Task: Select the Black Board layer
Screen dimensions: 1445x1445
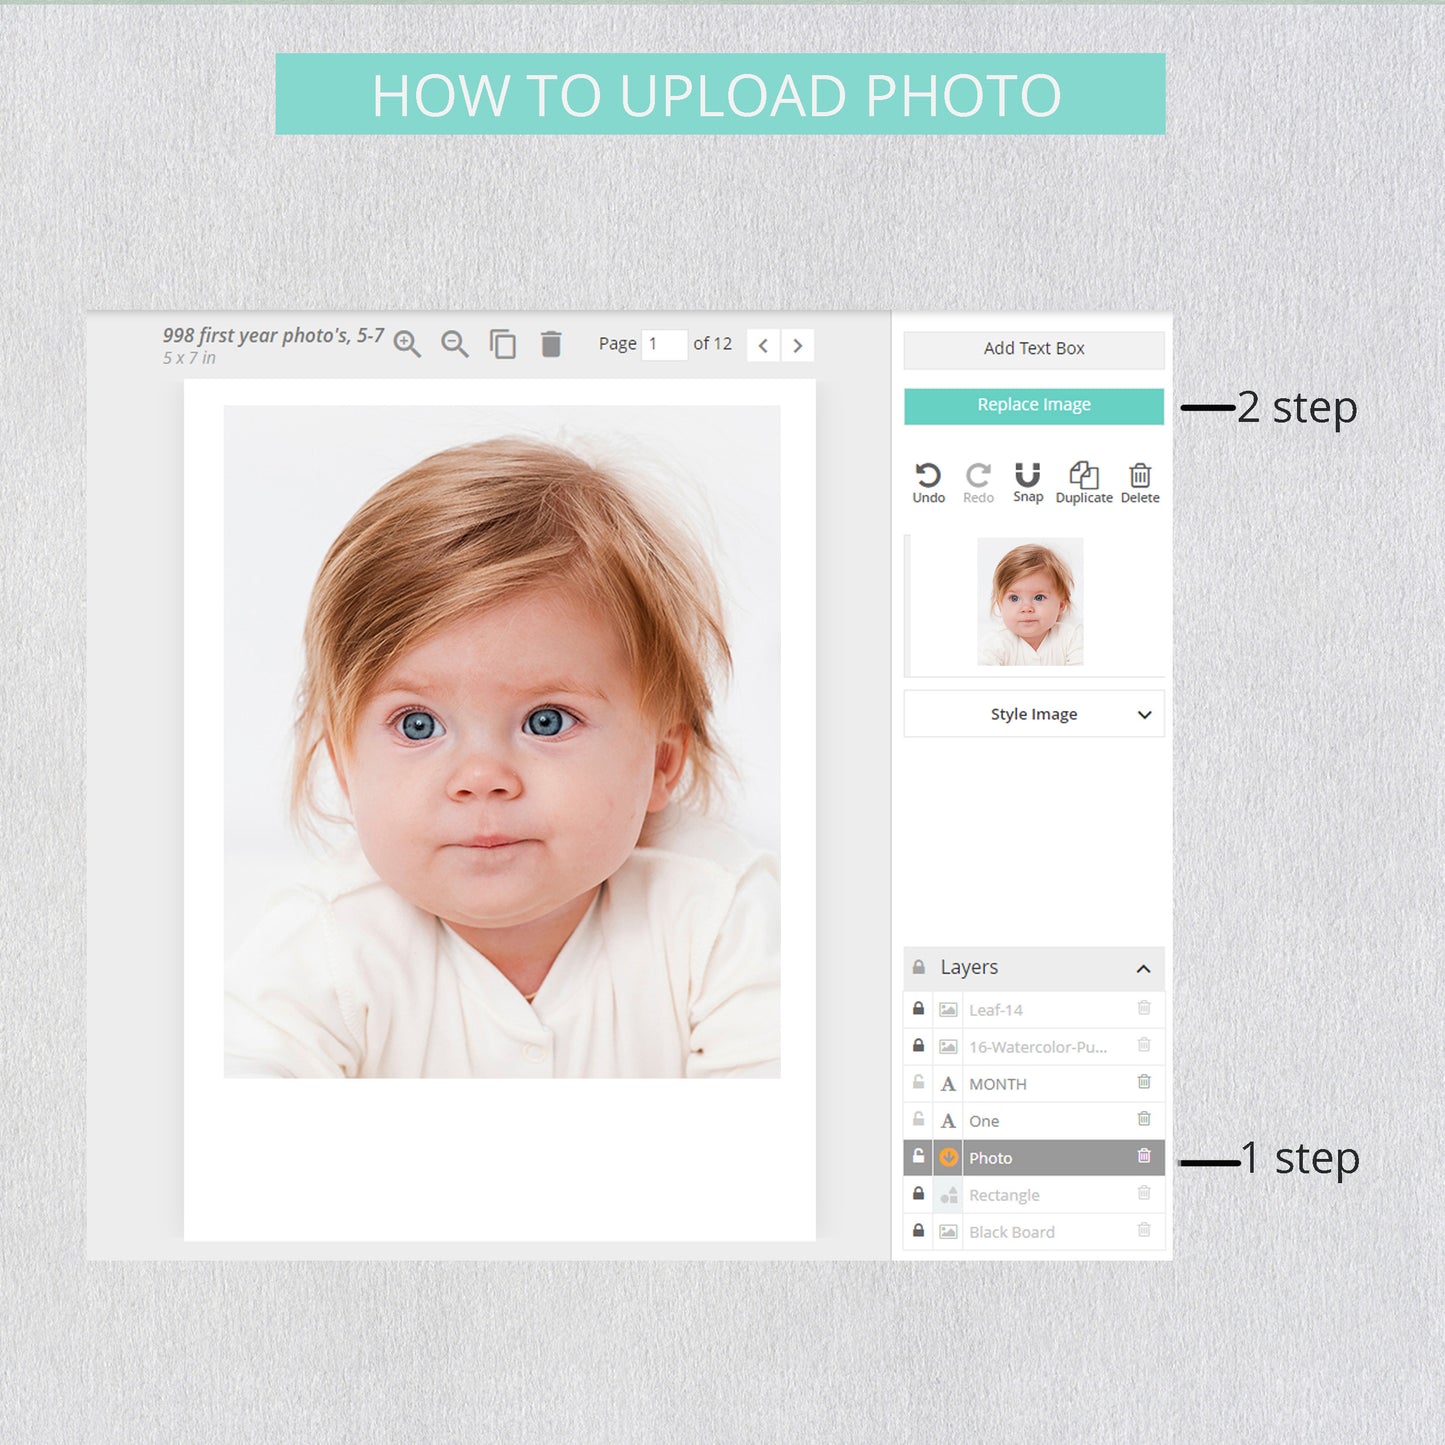Action: pos(1040,1232)
